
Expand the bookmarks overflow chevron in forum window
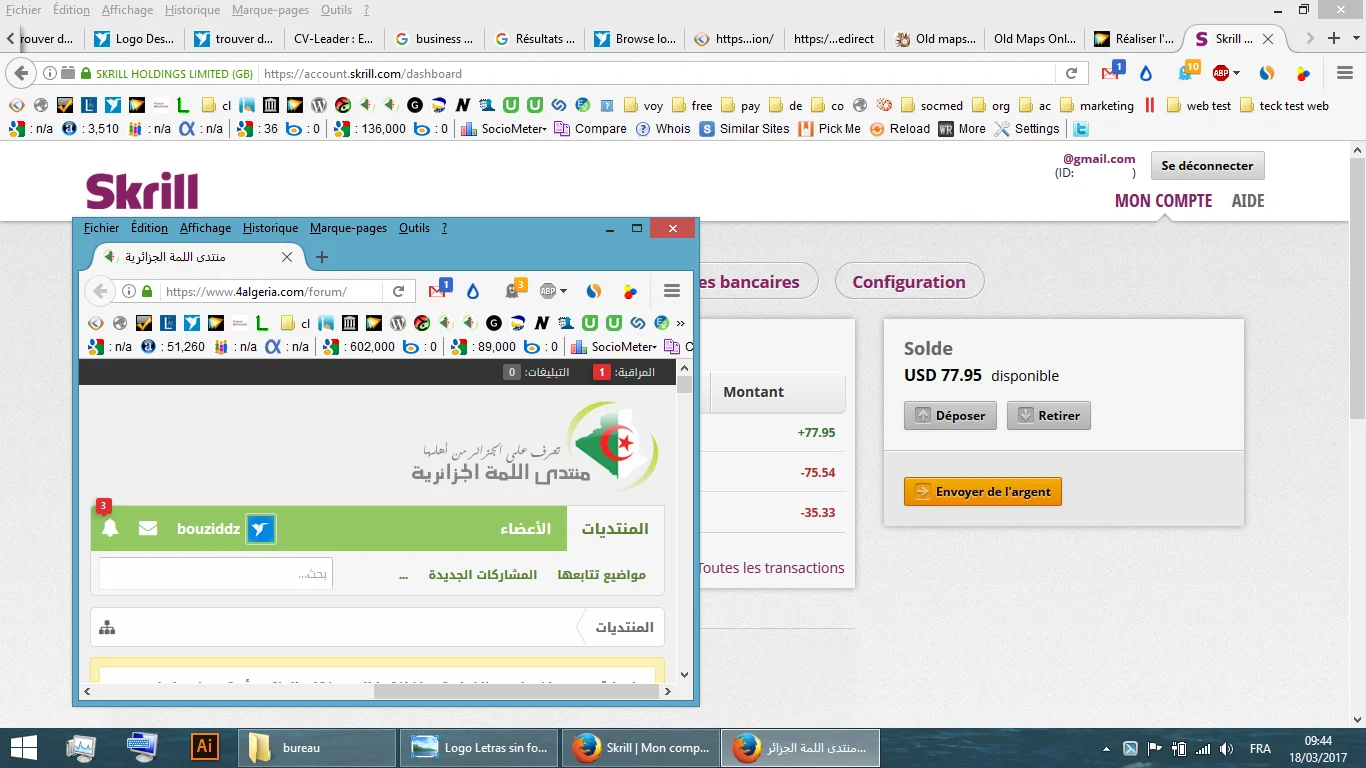point(680,323)
